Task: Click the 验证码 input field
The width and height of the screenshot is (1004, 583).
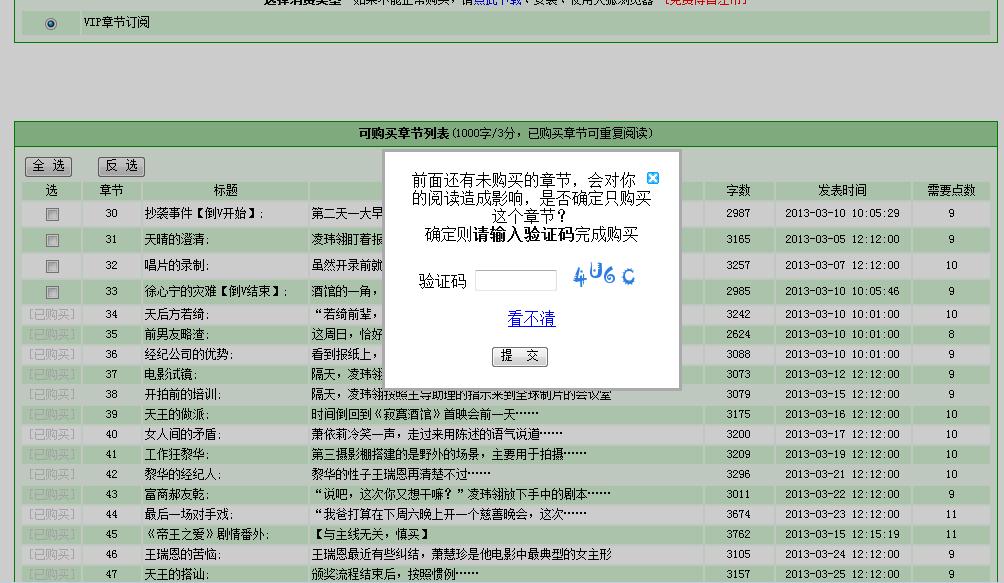Action: pos(515,281)
